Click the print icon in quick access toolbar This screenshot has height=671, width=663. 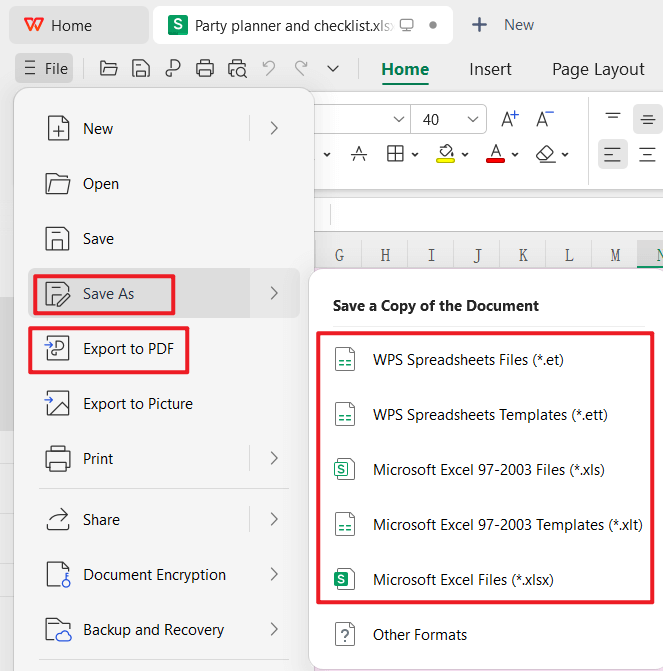205,69
